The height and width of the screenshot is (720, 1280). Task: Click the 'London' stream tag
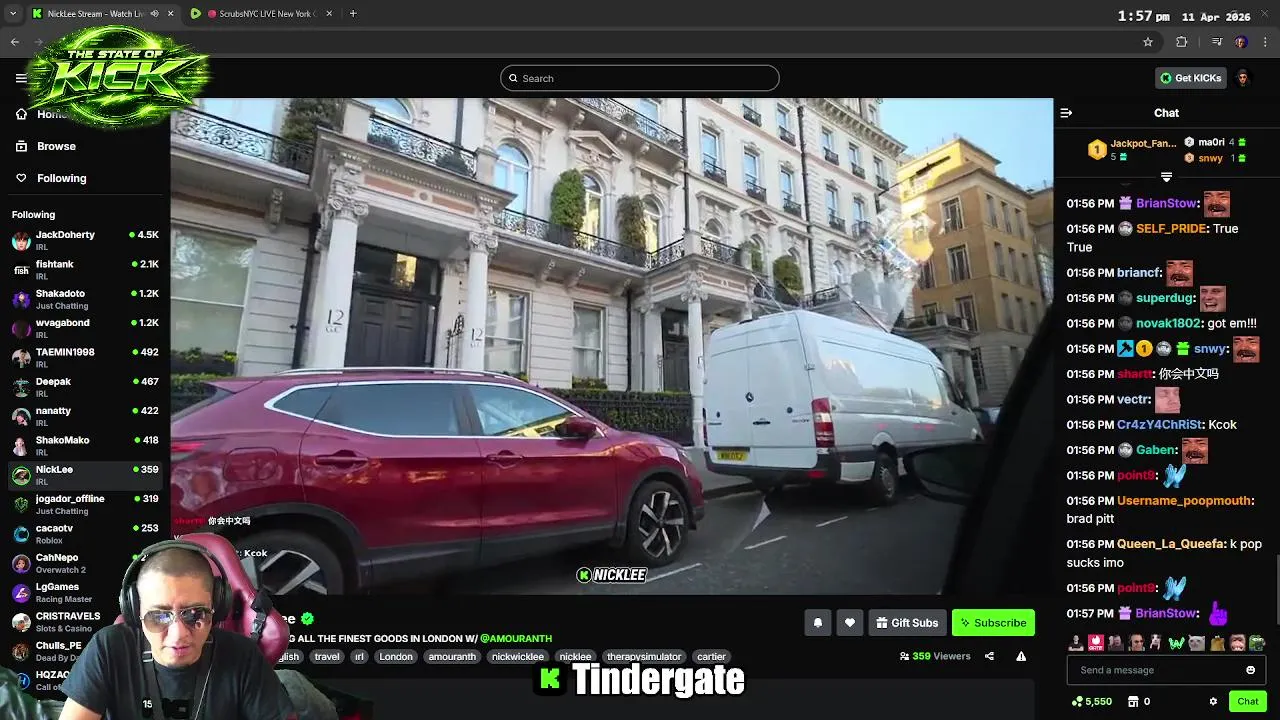(396, 657)
